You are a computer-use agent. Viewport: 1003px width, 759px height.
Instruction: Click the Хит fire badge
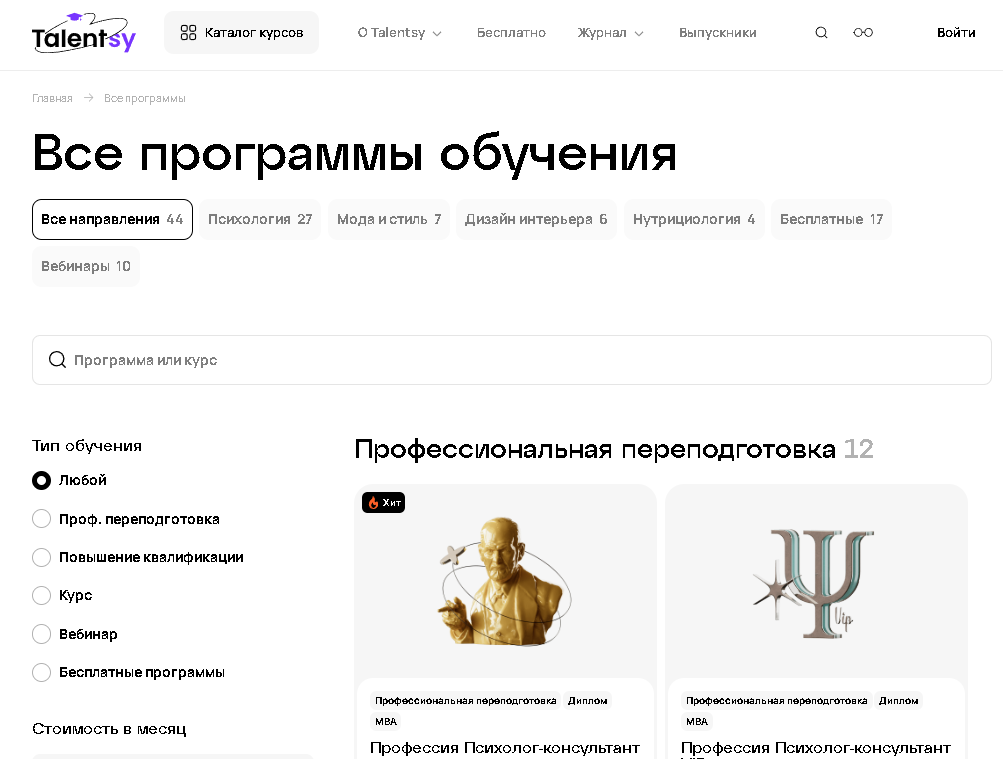point(384,503)
